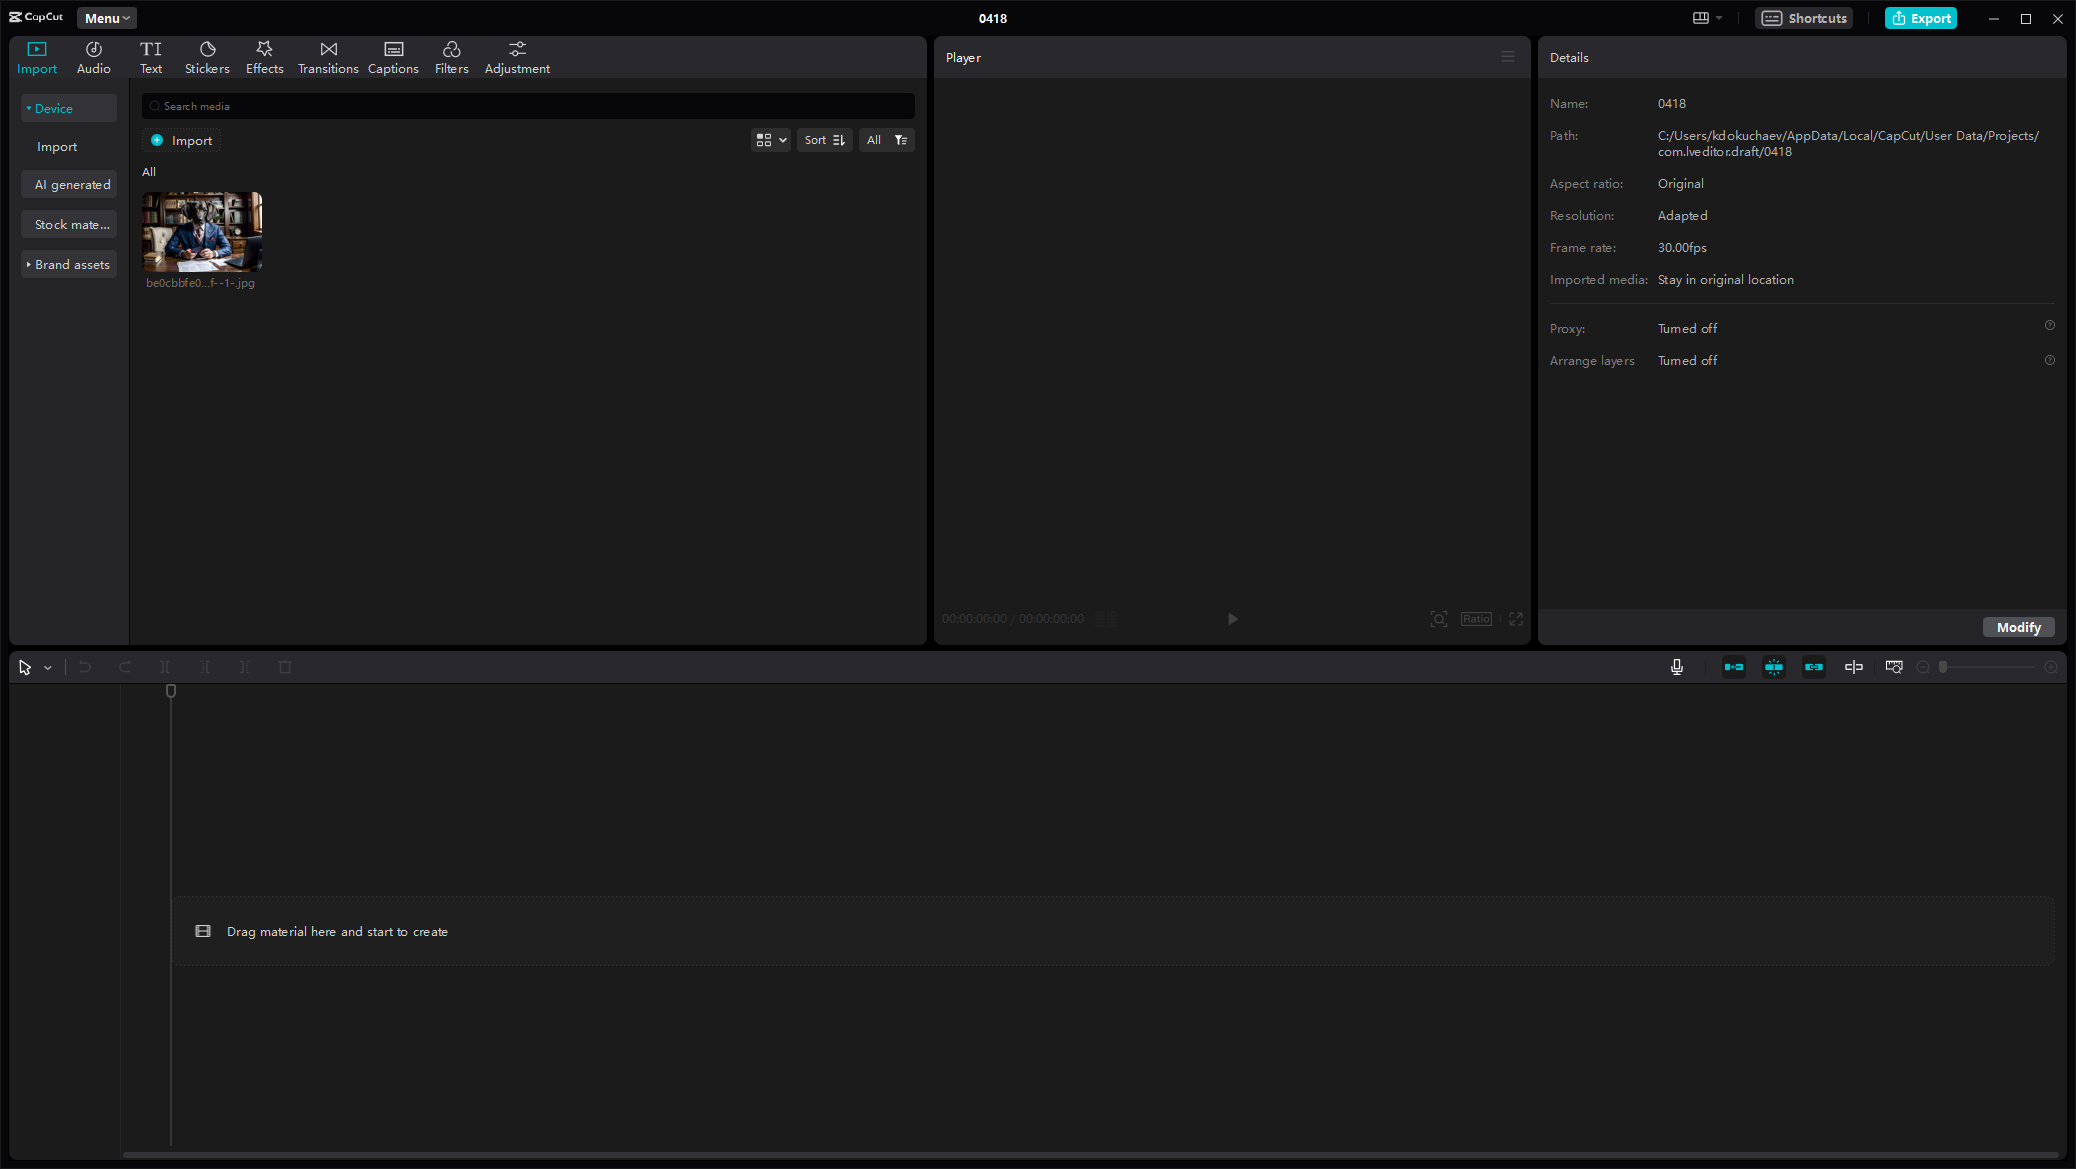Open the Stickers panel
Screen dimensions: 2076x1169
click(207, 57)
